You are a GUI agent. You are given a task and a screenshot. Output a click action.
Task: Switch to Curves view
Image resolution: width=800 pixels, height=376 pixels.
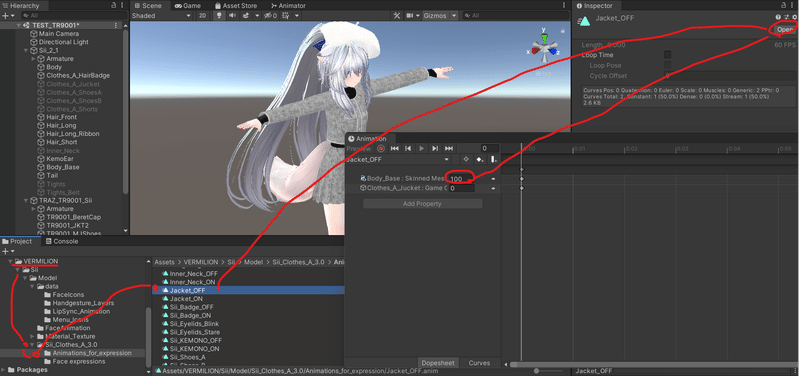coord(480,363)
